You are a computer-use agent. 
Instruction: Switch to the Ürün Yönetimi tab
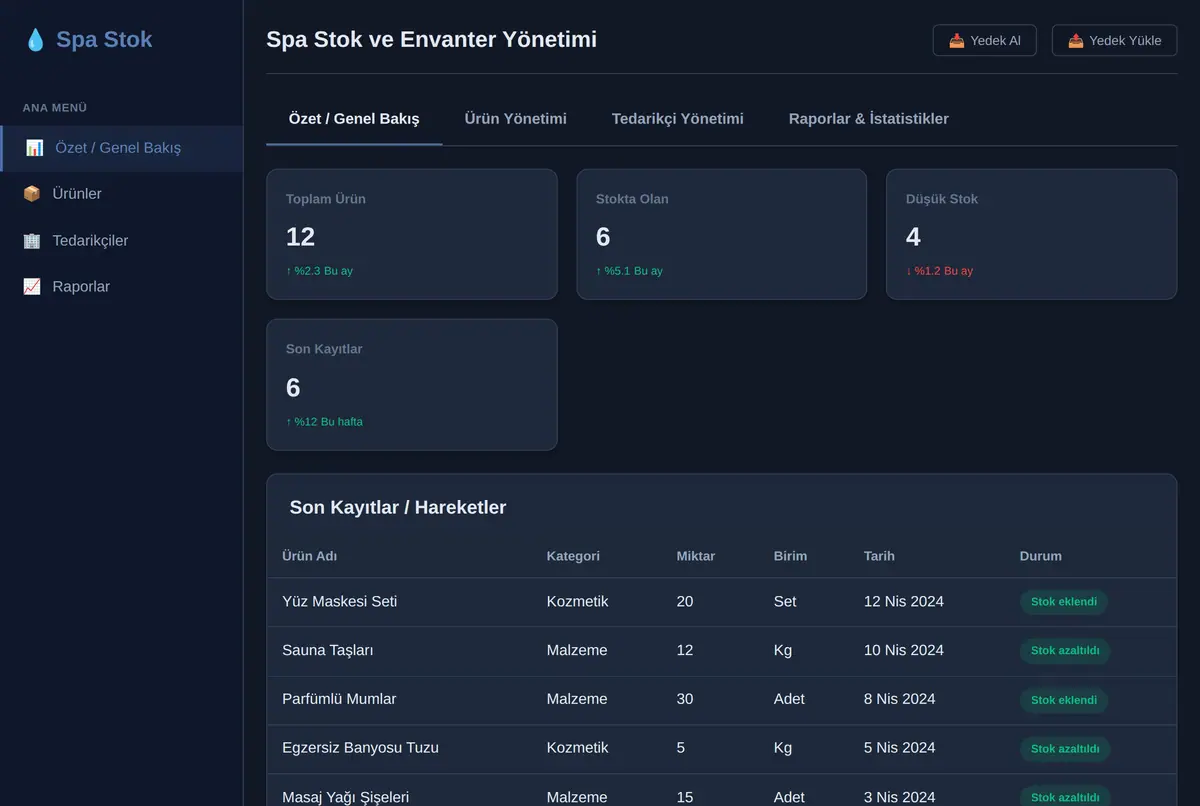tap(516, 119)
